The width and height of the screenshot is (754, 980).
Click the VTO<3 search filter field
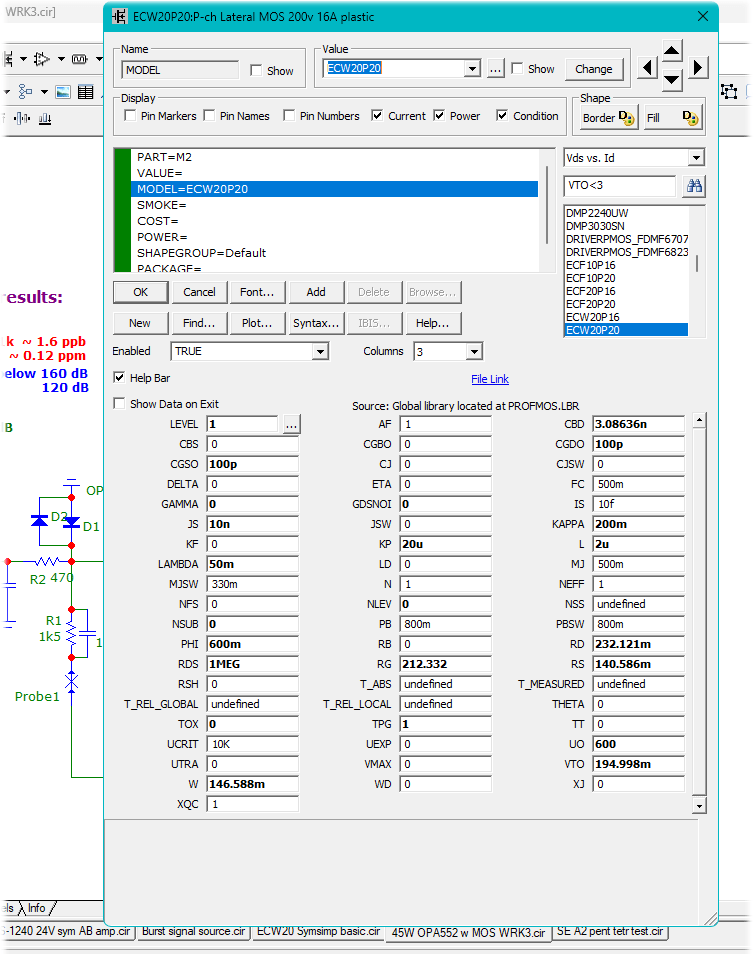pos(620,186)
